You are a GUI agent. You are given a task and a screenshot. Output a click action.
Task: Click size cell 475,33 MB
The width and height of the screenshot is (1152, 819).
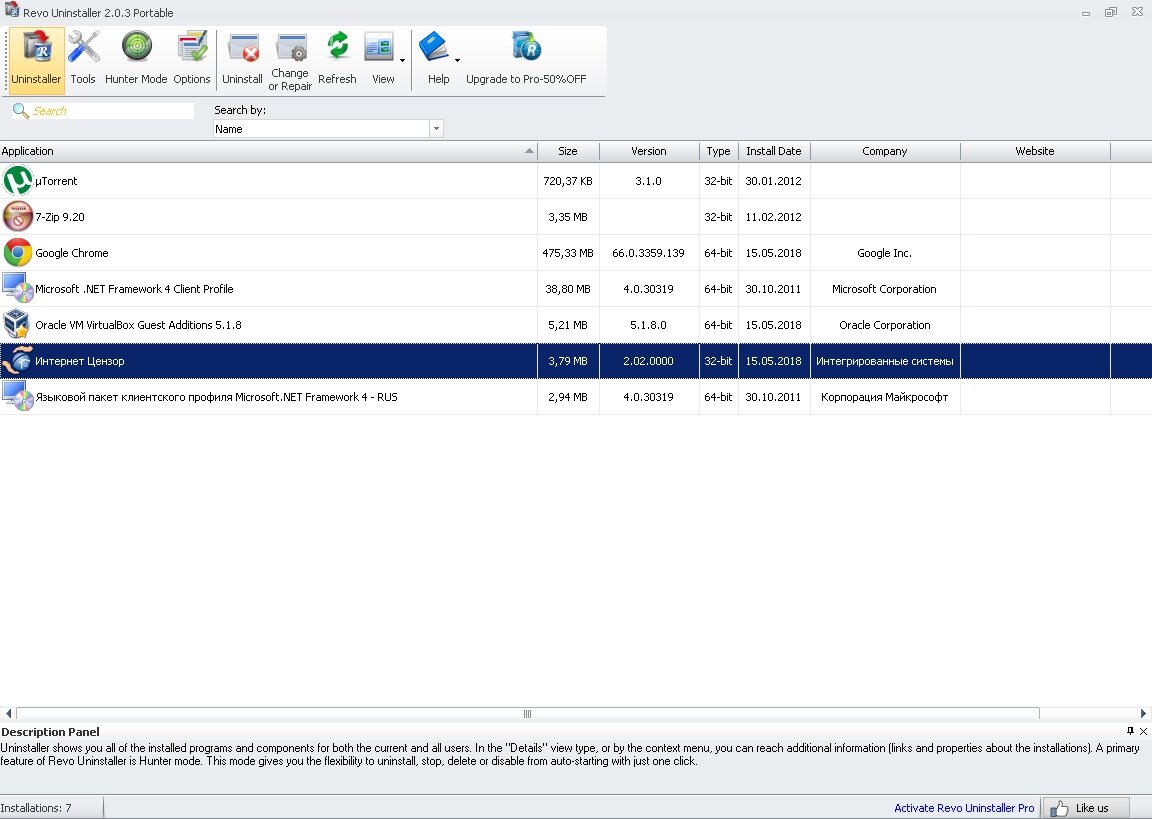pos(568,253)
